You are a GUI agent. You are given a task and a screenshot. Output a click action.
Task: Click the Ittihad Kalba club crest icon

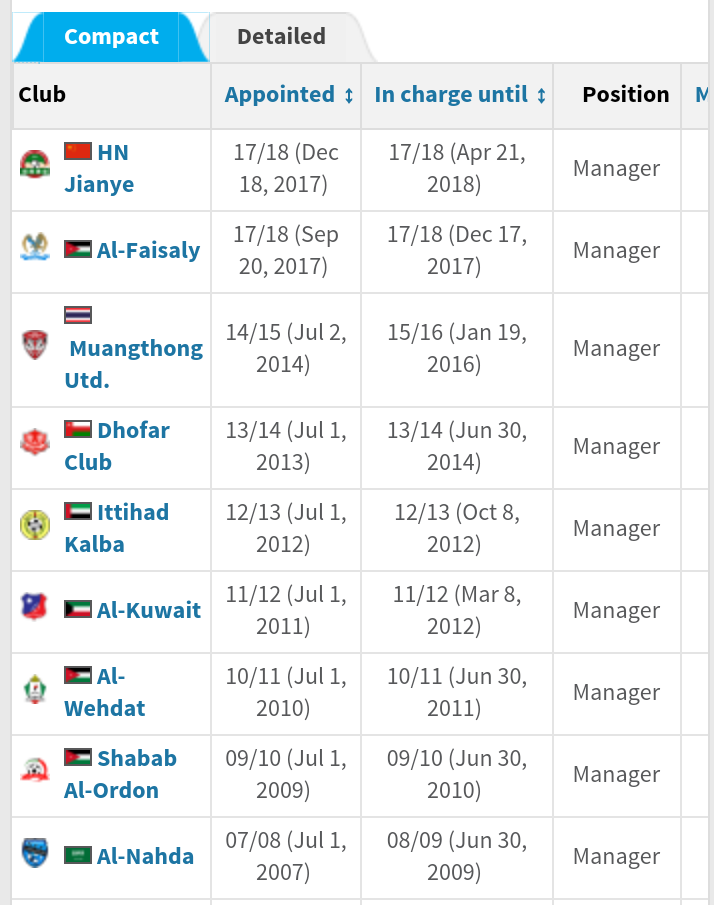tap(35, 524)
